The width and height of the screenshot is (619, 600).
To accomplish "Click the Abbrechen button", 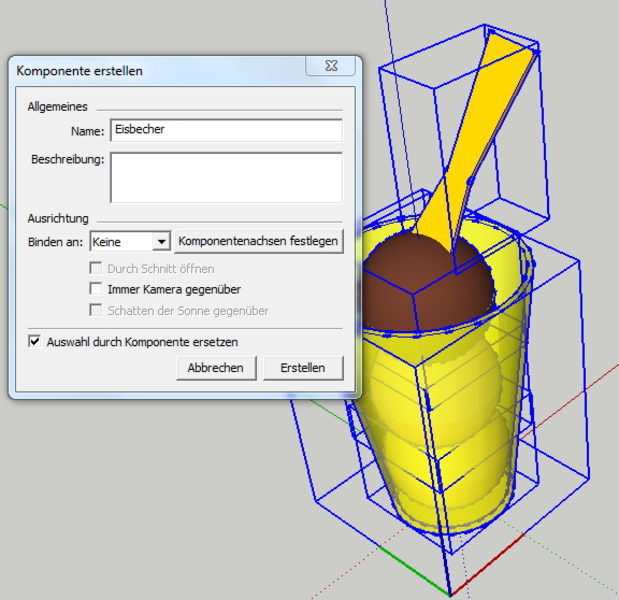I will [x=216, y=368].
